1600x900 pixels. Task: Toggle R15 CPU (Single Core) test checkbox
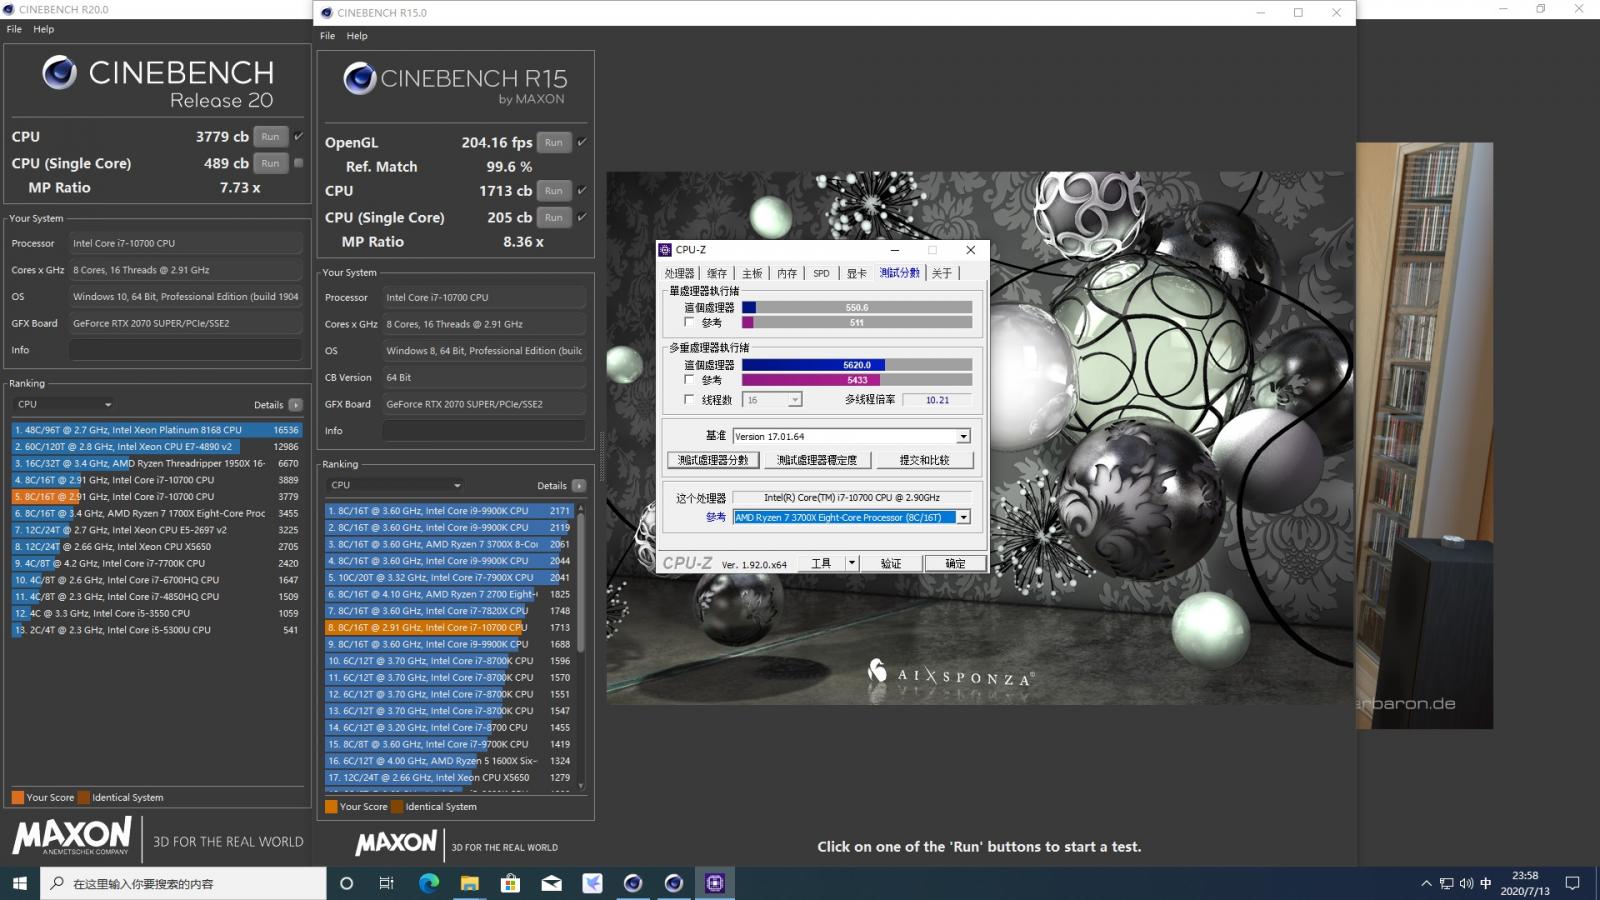582,217
